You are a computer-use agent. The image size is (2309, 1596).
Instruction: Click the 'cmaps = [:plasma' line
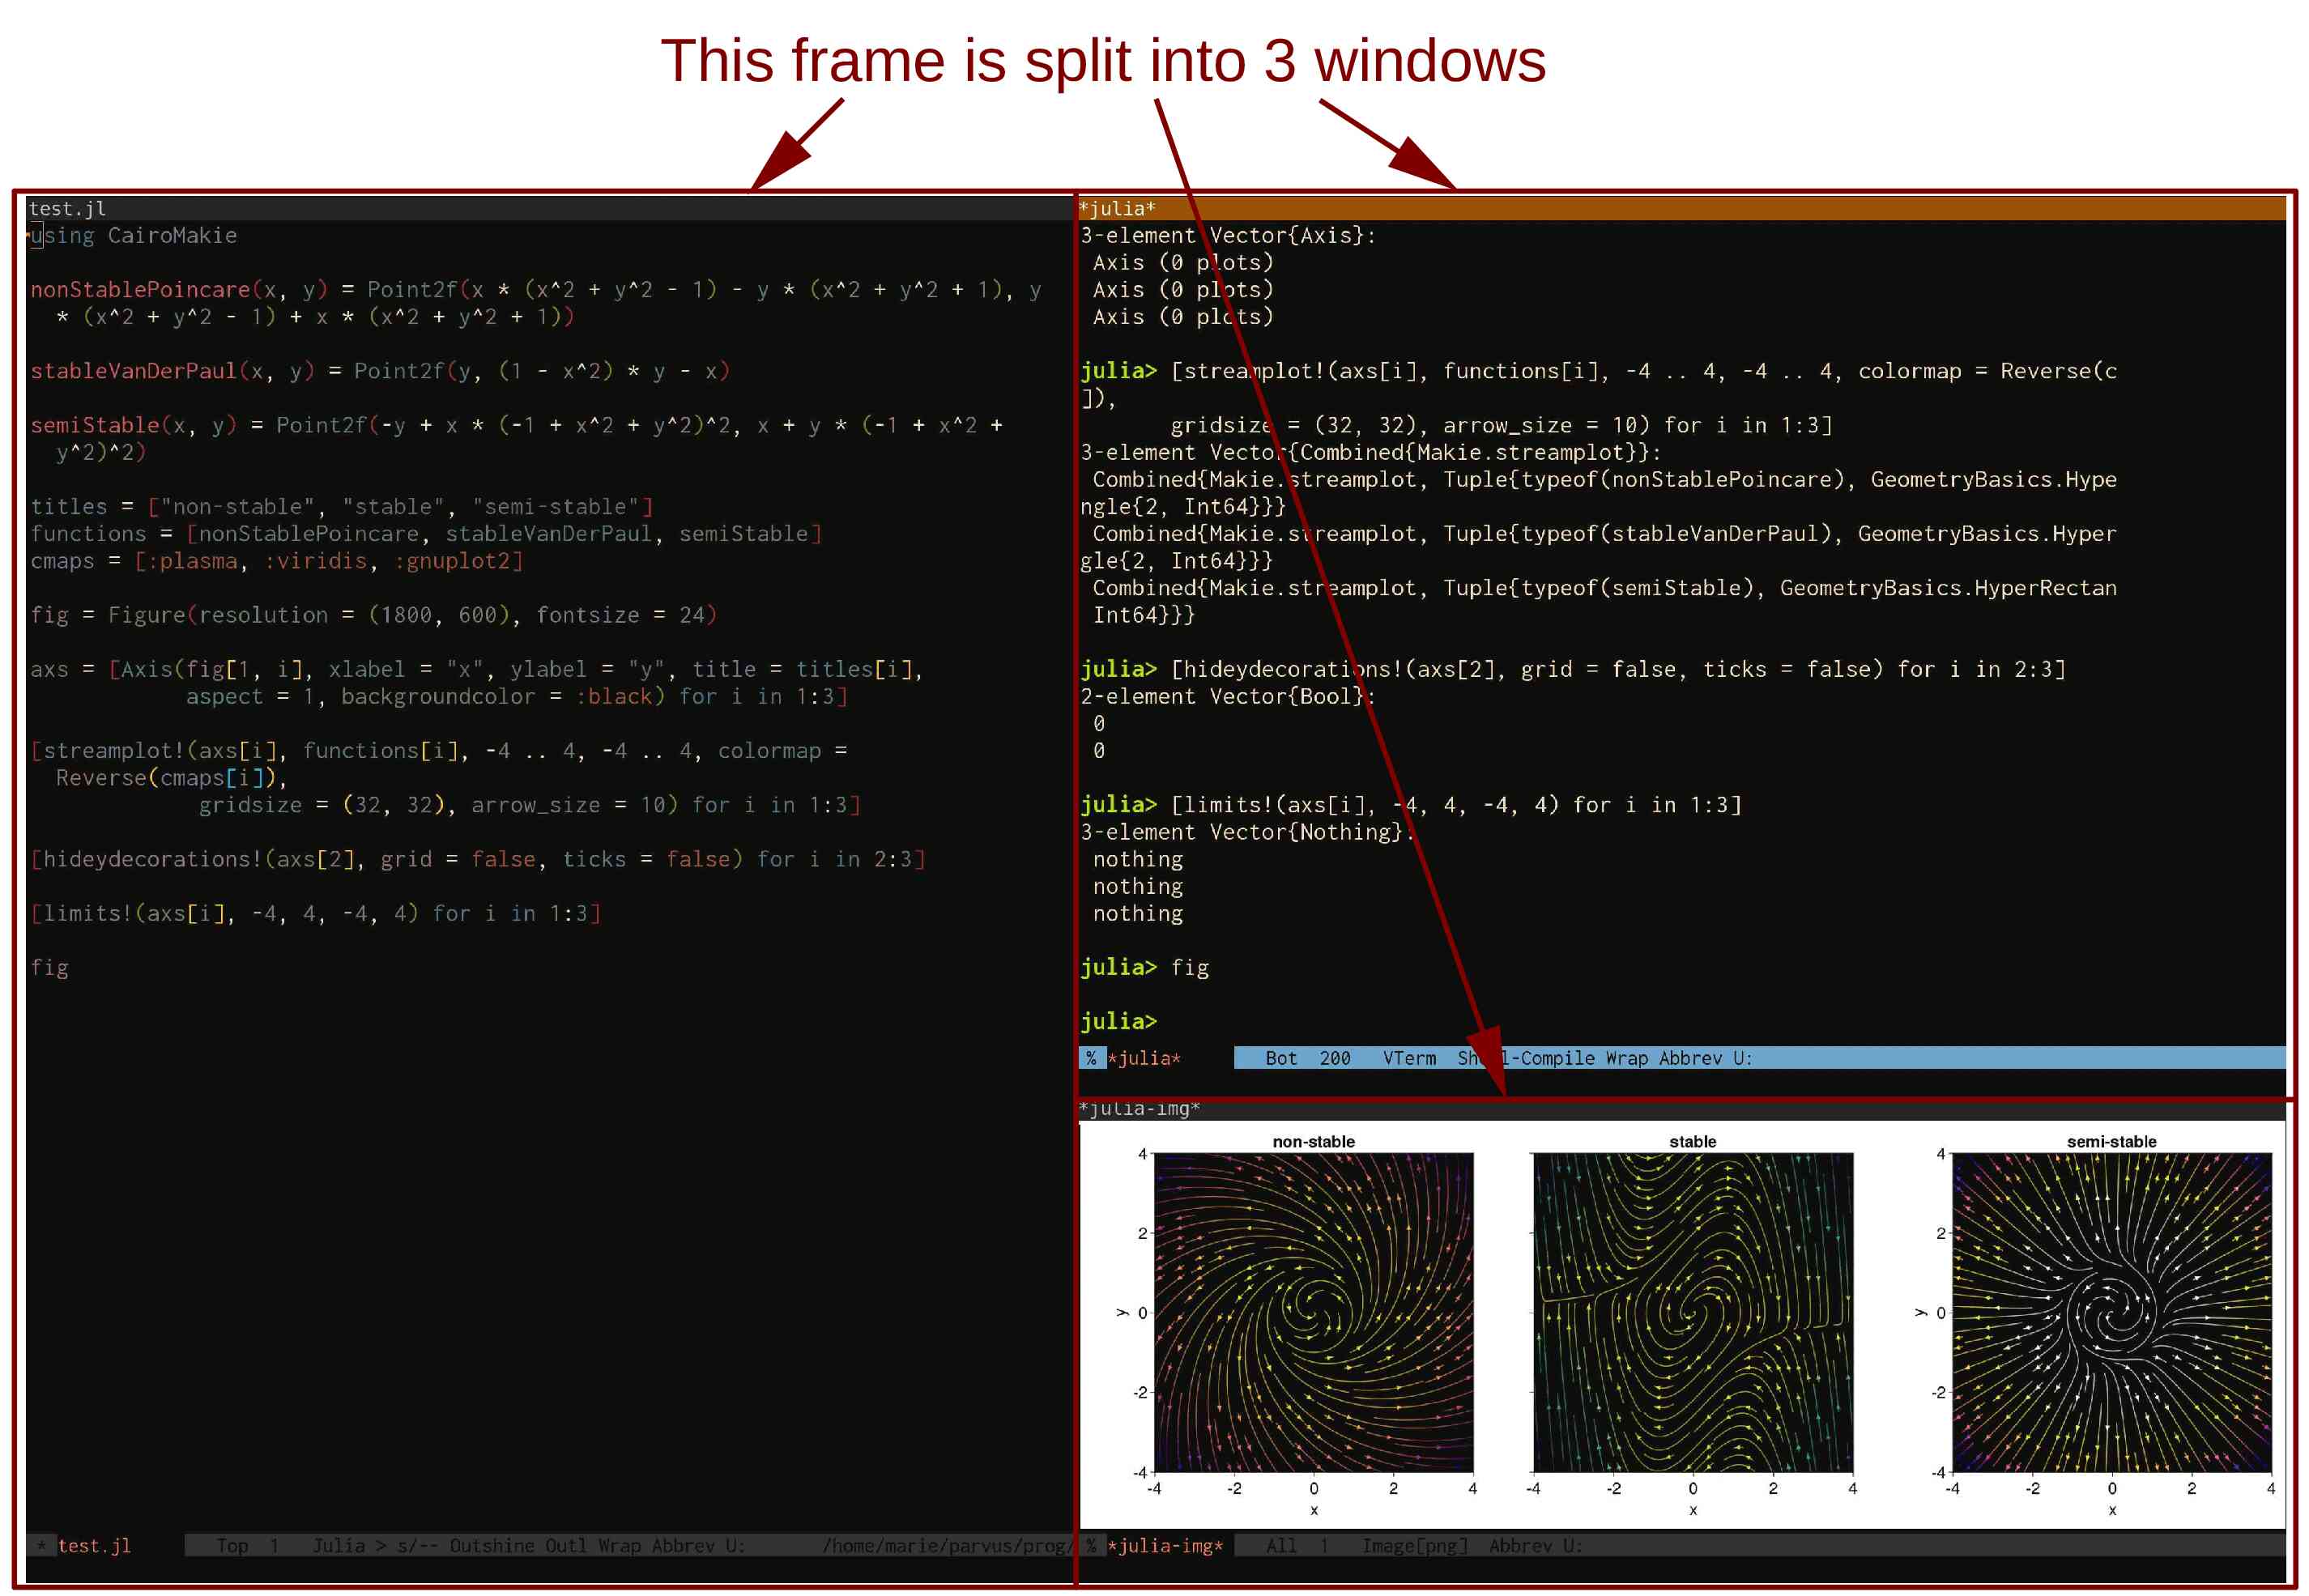coord(277,560)
